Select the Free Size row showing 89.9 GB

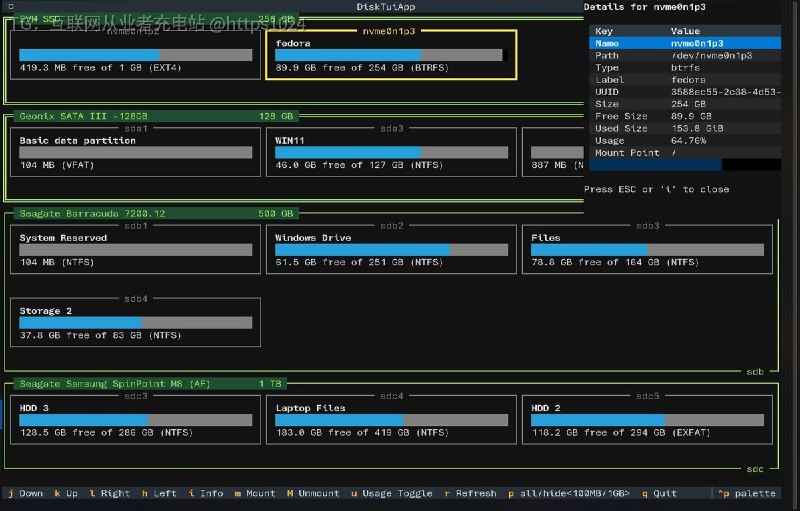point(685,116)
